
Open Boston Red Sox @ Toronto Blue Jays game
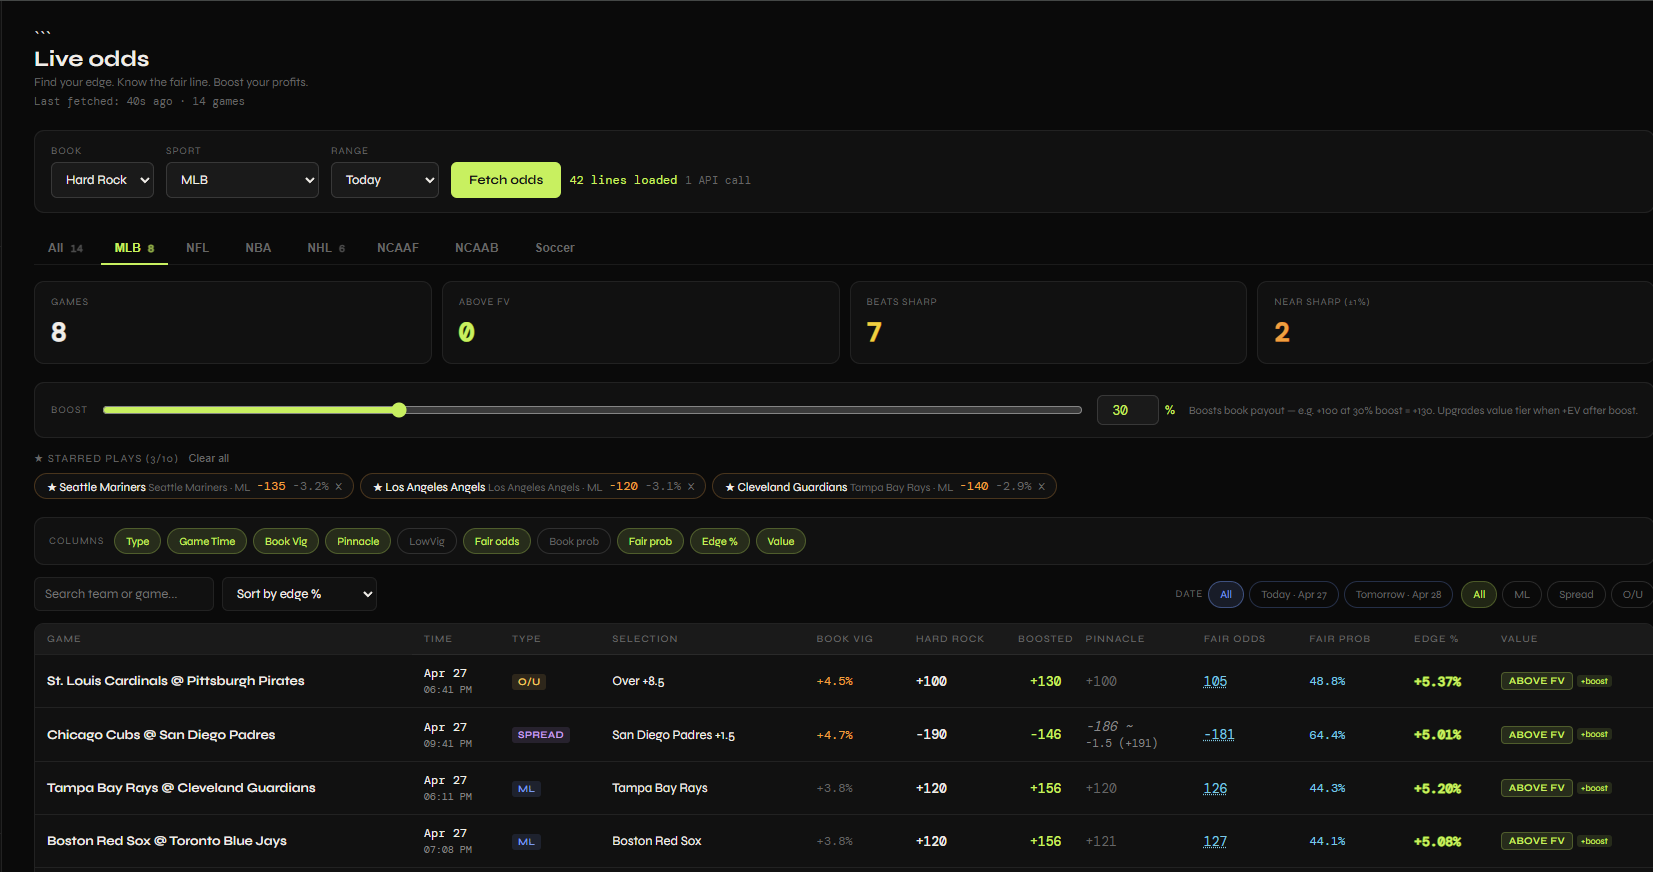167,841
